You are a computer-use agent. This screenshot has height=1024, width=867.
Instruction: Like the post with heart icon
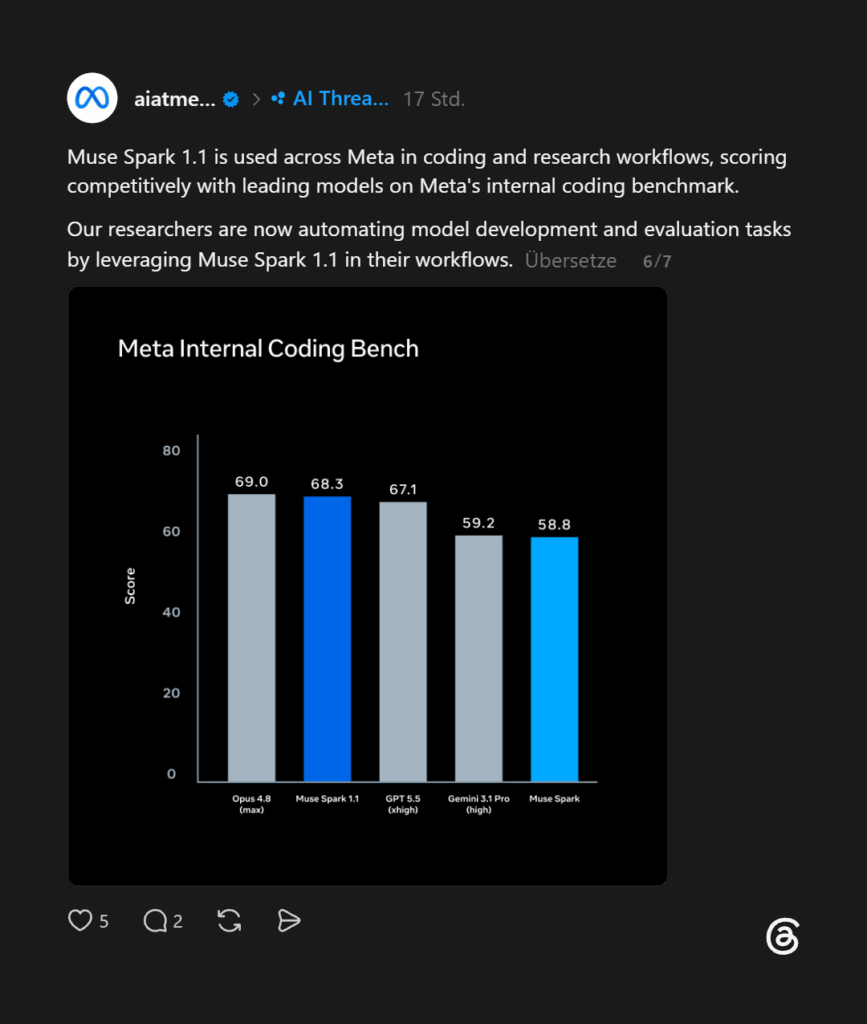80,920
